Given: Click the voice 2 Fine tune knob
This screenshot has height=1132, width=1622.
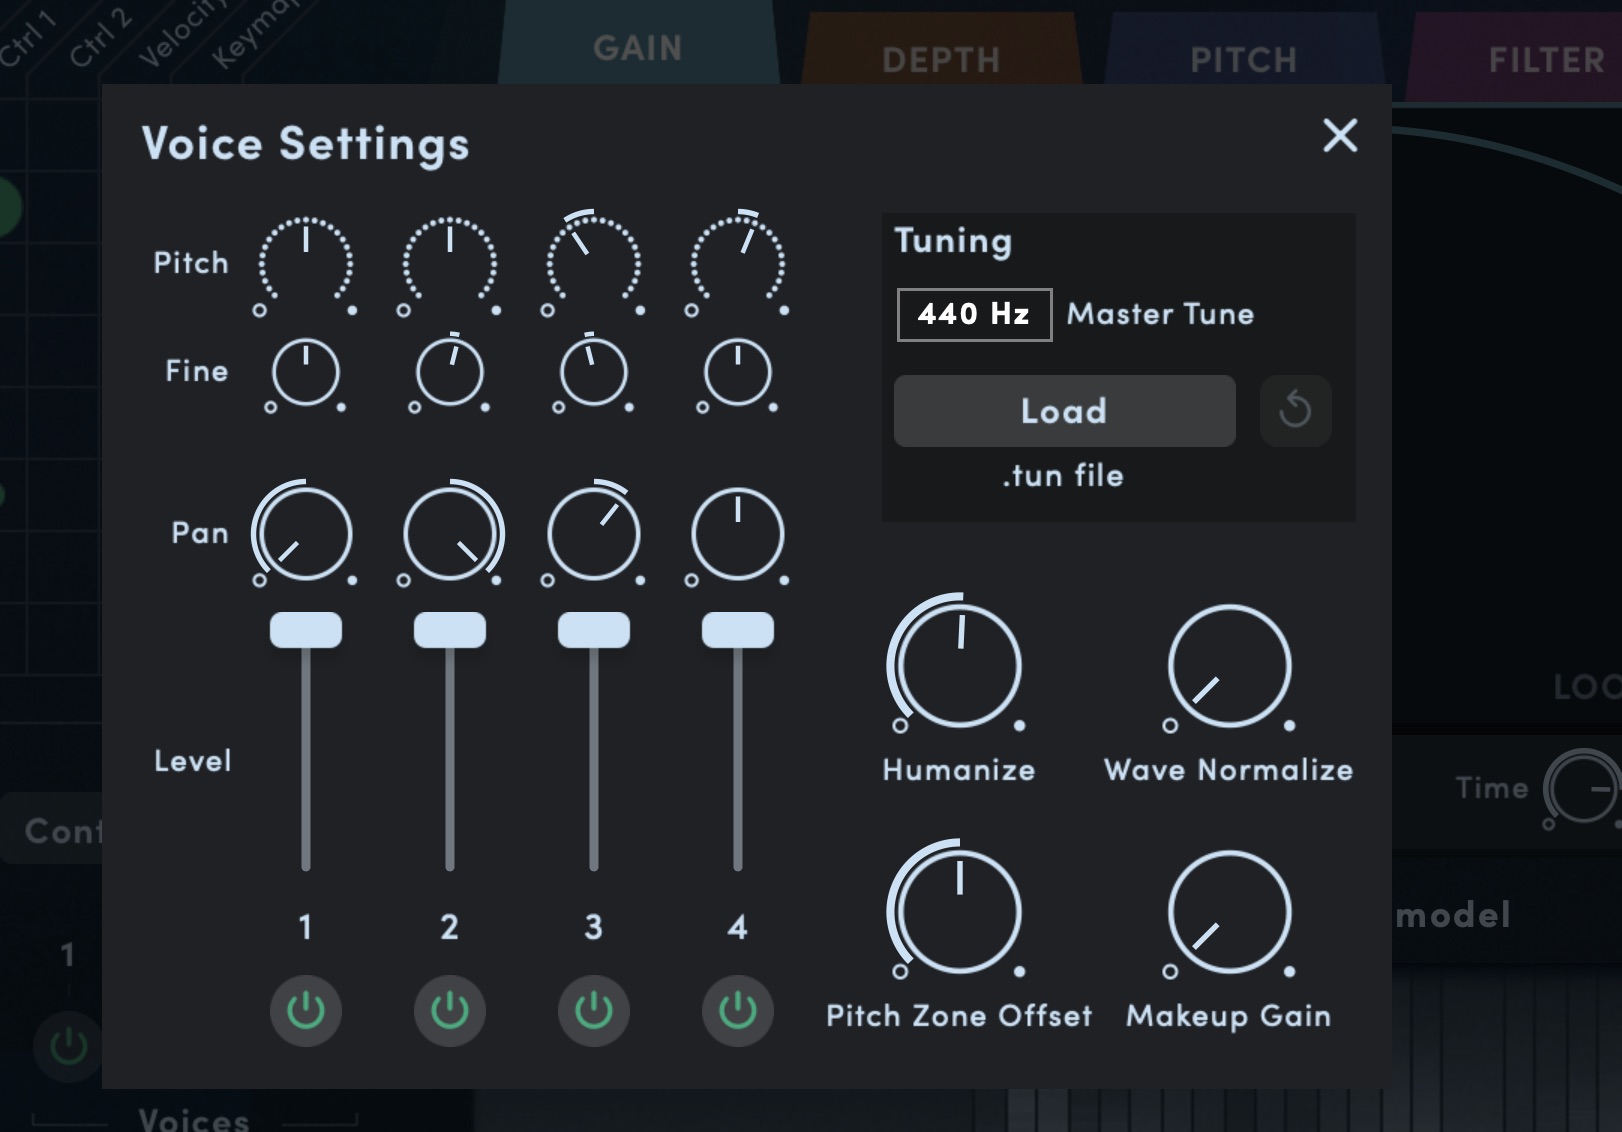Looking at the screenshot, I should coord(450,373).
